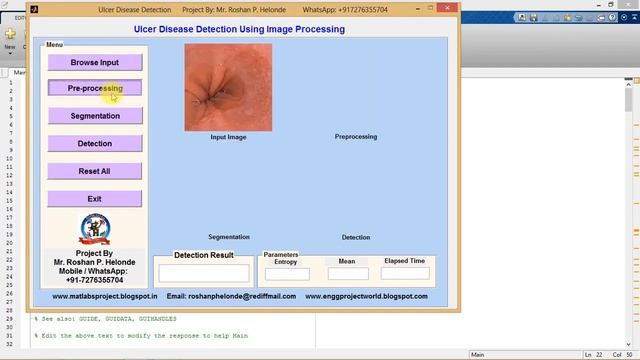This screenshot has width=640, height=360.
Task: Run the Pre-processing step
Action: 95,88
